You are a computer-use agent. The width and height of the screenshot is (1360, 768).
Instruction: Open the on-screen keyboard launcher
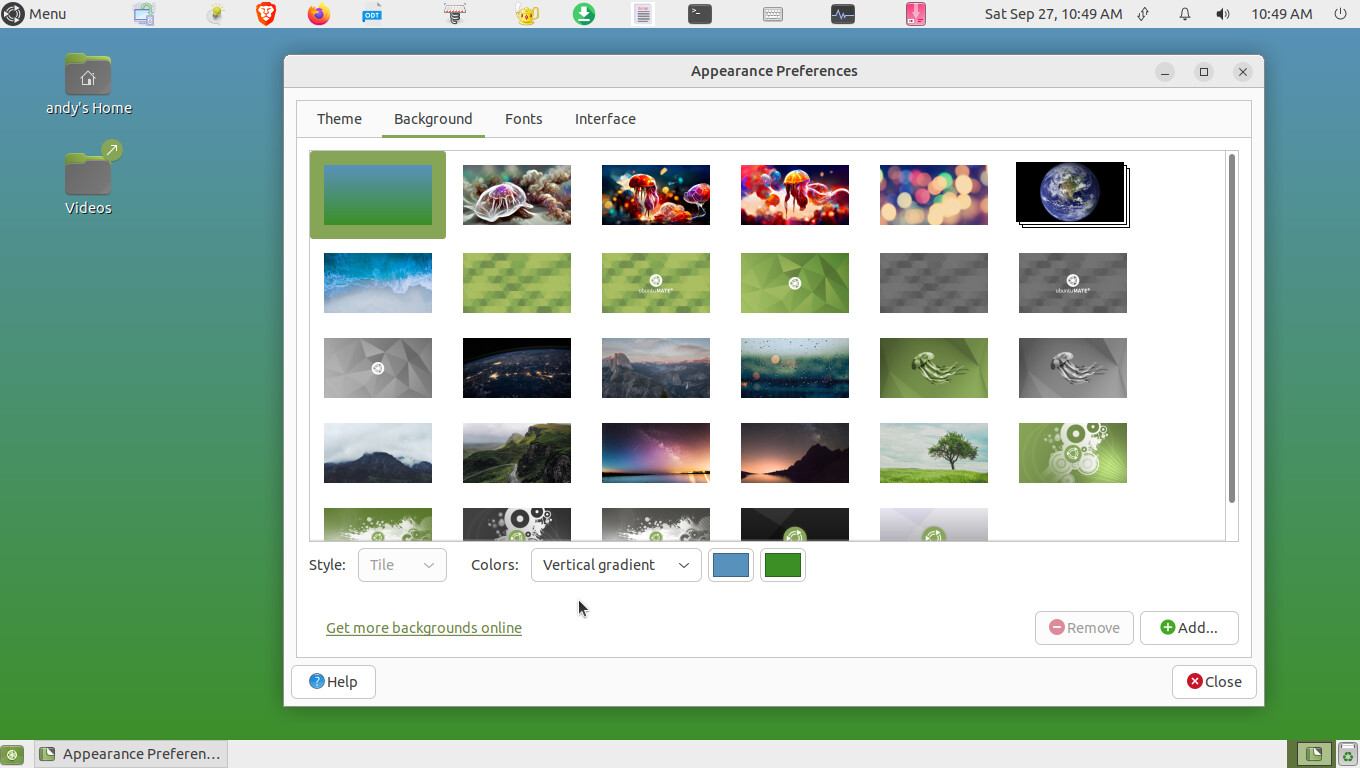772,14
